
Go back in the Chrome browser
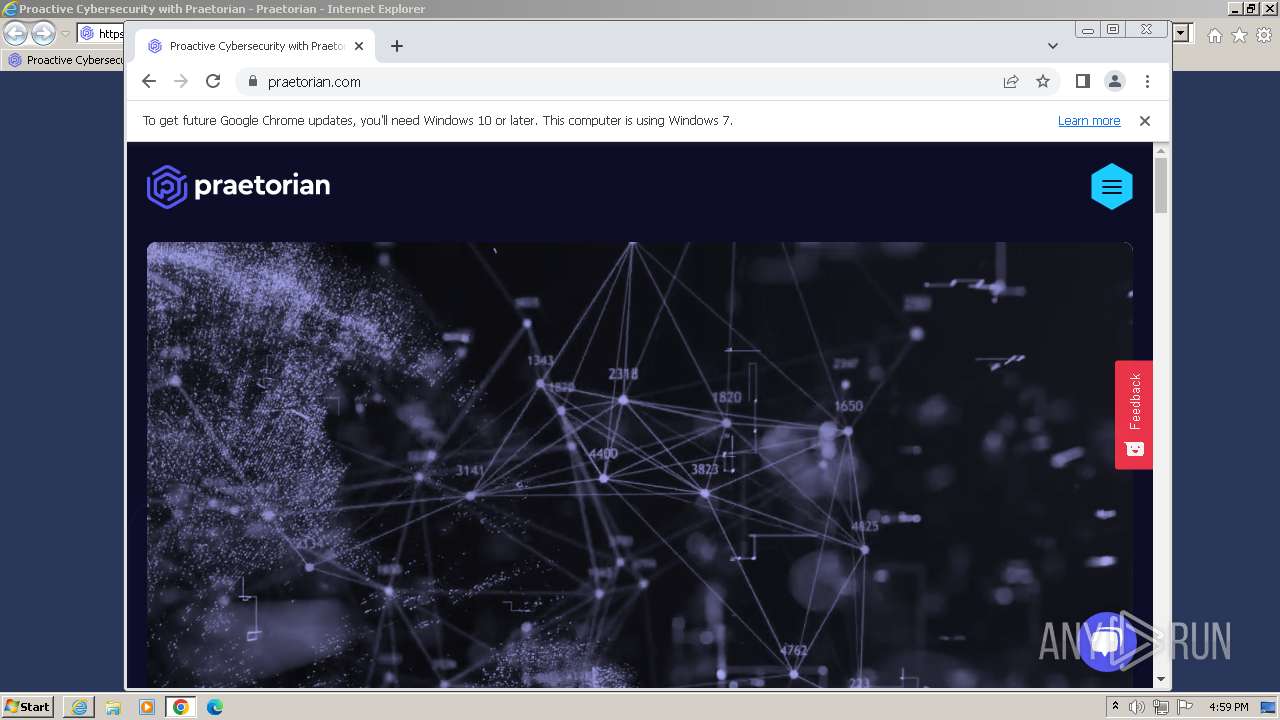(149, 81)
